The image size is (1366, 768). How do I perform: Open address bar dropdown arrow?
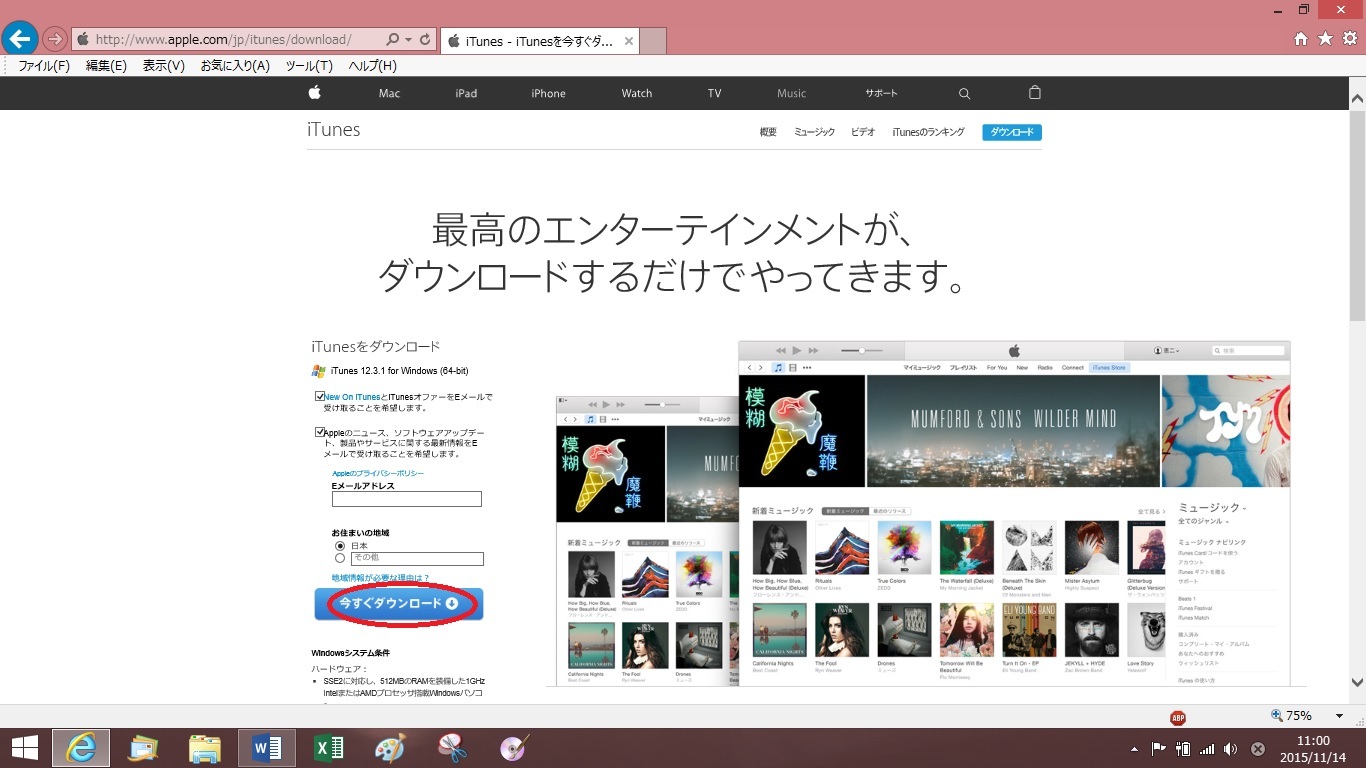pos(408,39)
